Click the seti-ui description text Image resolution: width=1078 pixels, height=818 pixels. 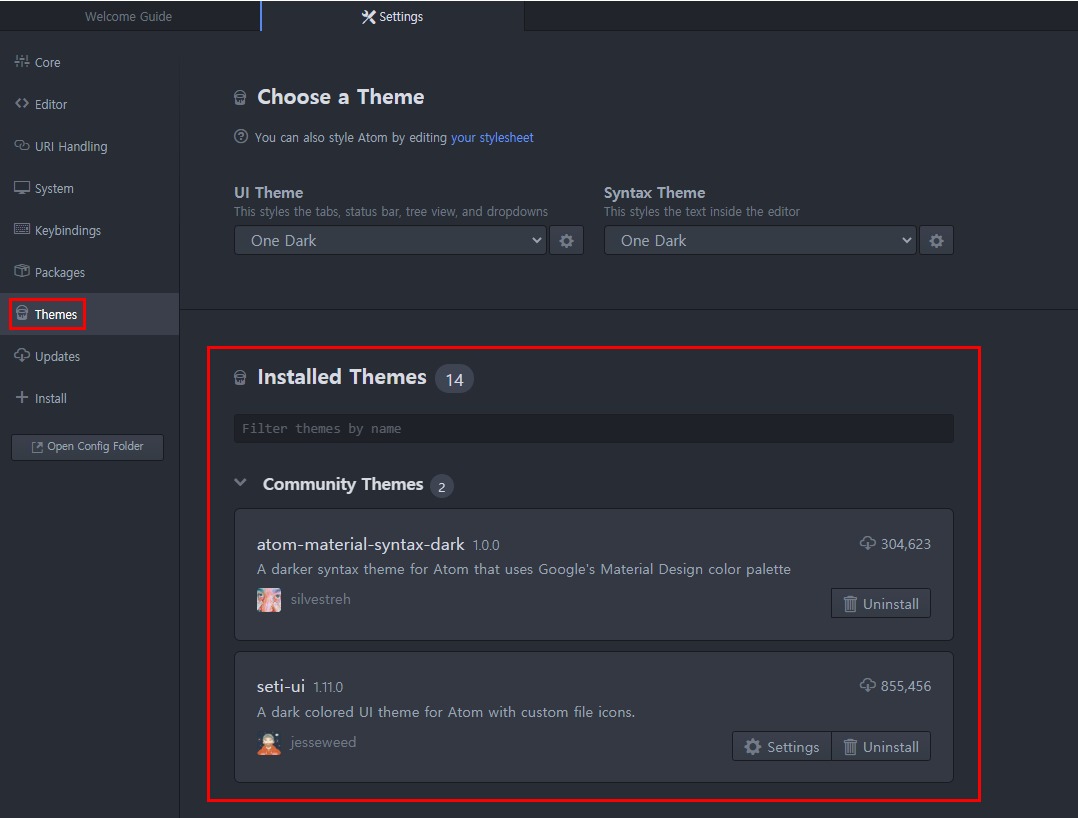pyautogui.click(x=446, y=712)
